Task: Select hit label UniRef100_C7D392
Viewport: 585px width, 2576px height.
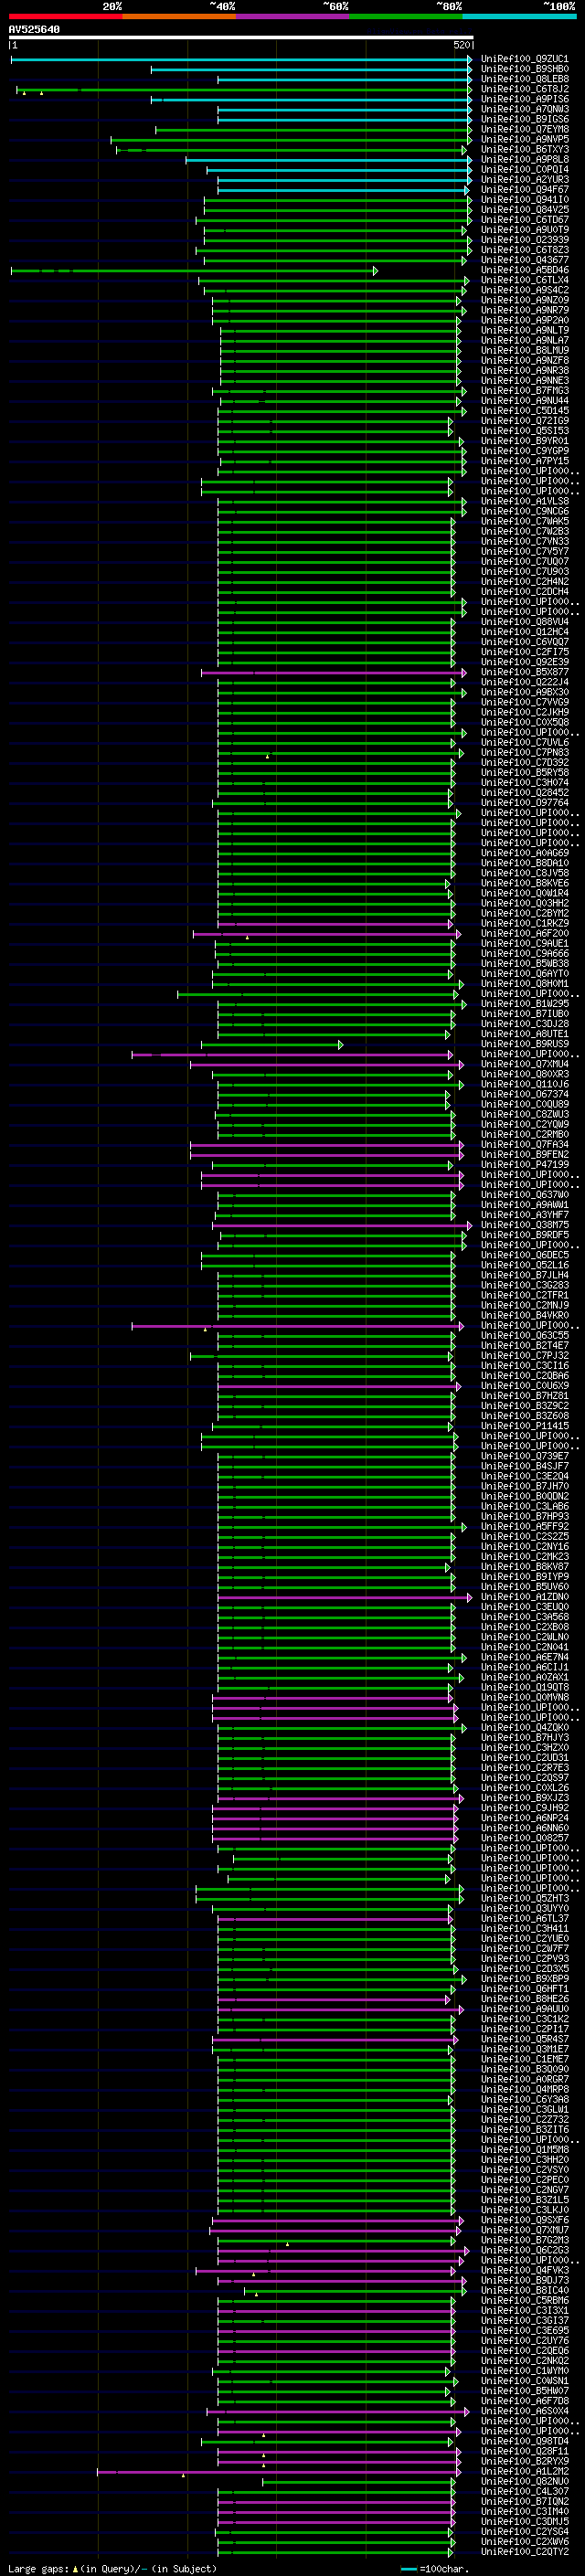Action: coord(525,763)
